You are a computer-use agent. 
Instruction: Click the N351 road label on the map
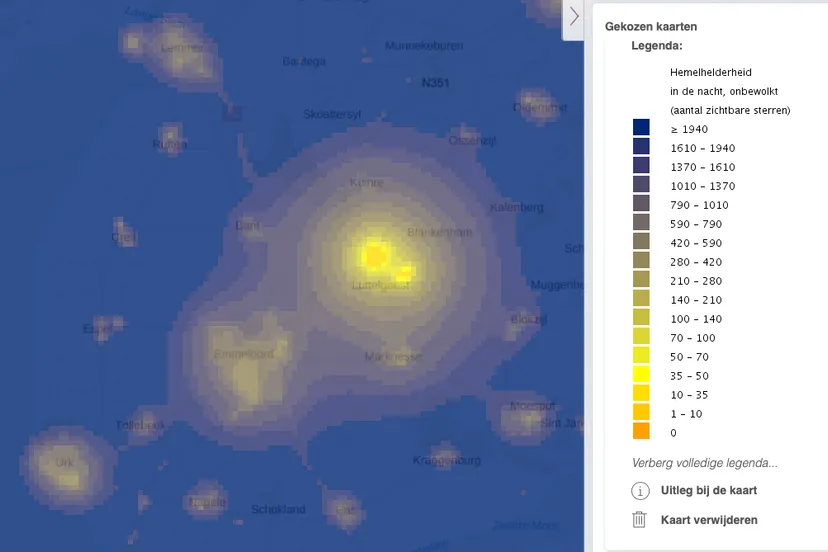tap(435, 83)
